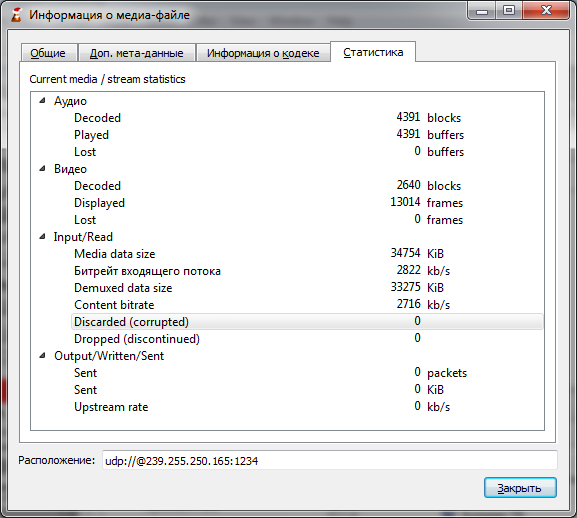Select the Upstream rate row
Viewport: 577px width, 518px height.
tap(307, 407)
